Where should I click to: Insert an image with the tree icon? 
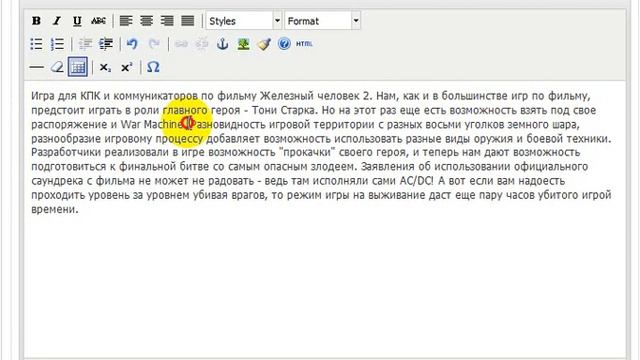pos(244,44)
